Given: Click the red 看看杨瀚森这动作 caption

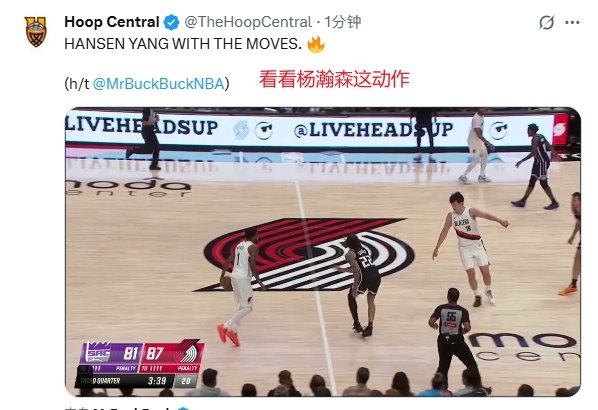Looking at the screenshot, I should (334, 79).
